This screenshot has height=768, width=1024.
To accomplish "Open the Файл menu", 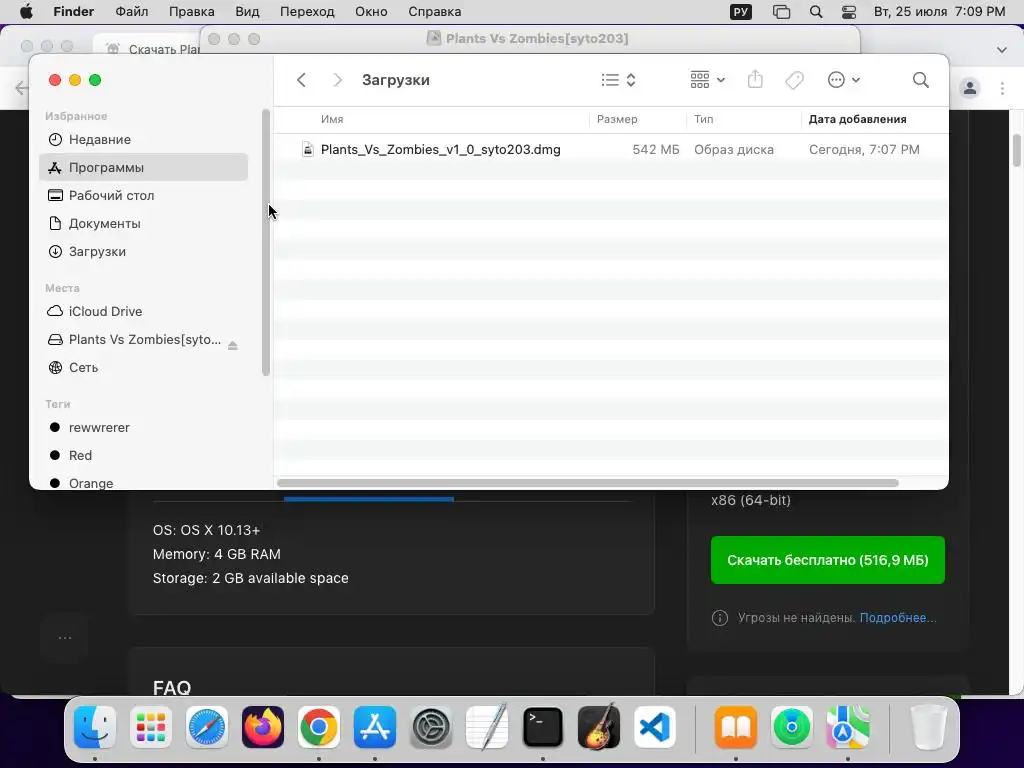I will click(x=132, y=12).
